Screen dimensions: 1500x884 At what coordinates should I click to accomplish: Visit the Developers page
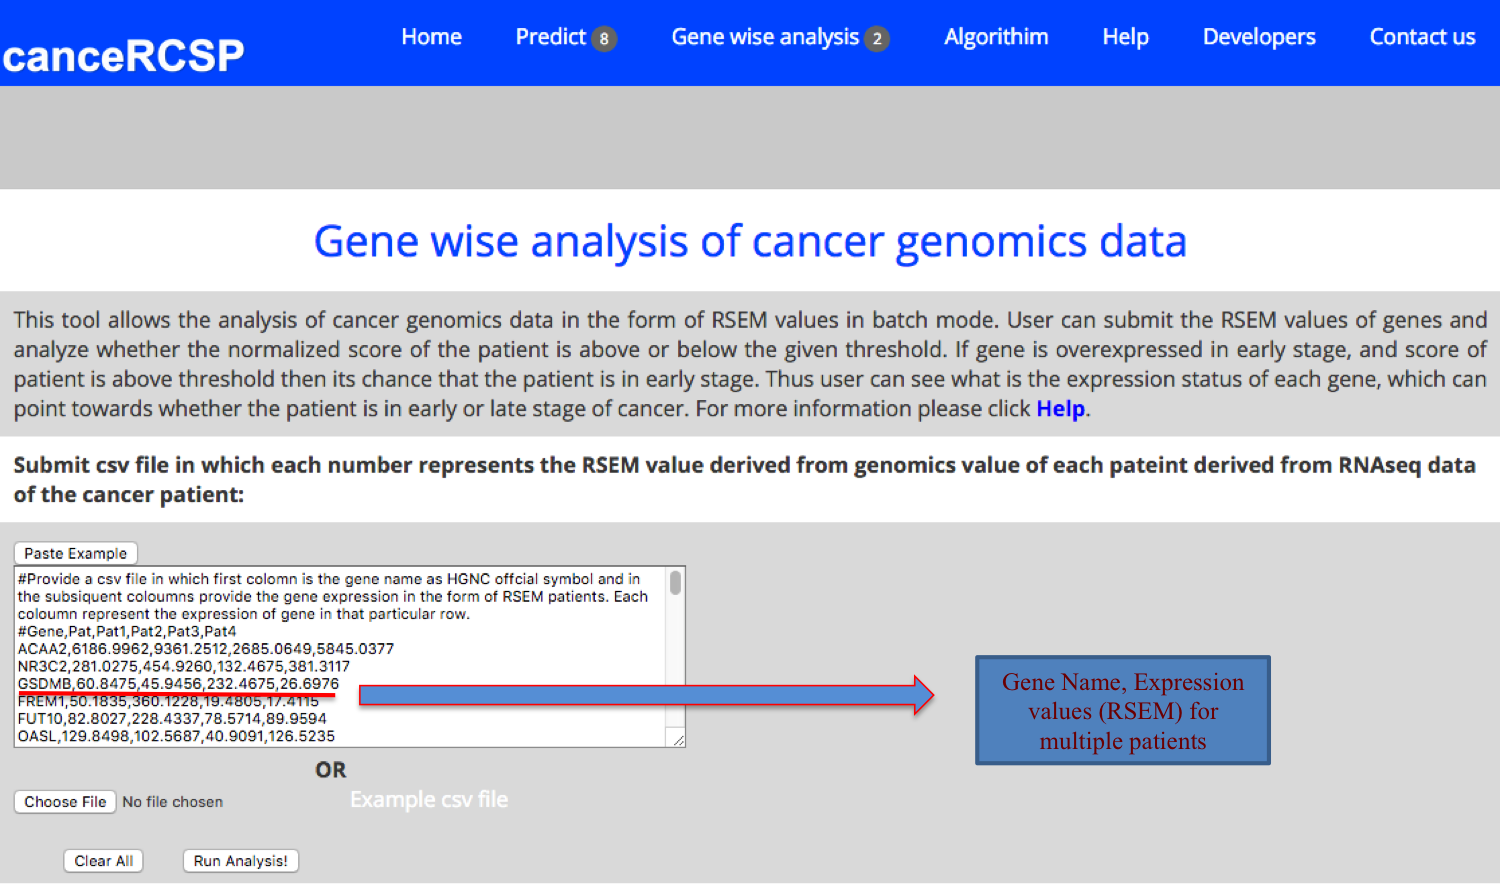tap(1259, 37)
